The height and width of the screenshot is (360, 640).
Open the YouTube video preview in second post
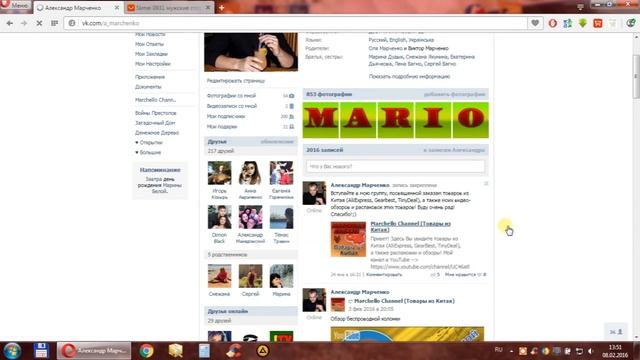point(407,334)
